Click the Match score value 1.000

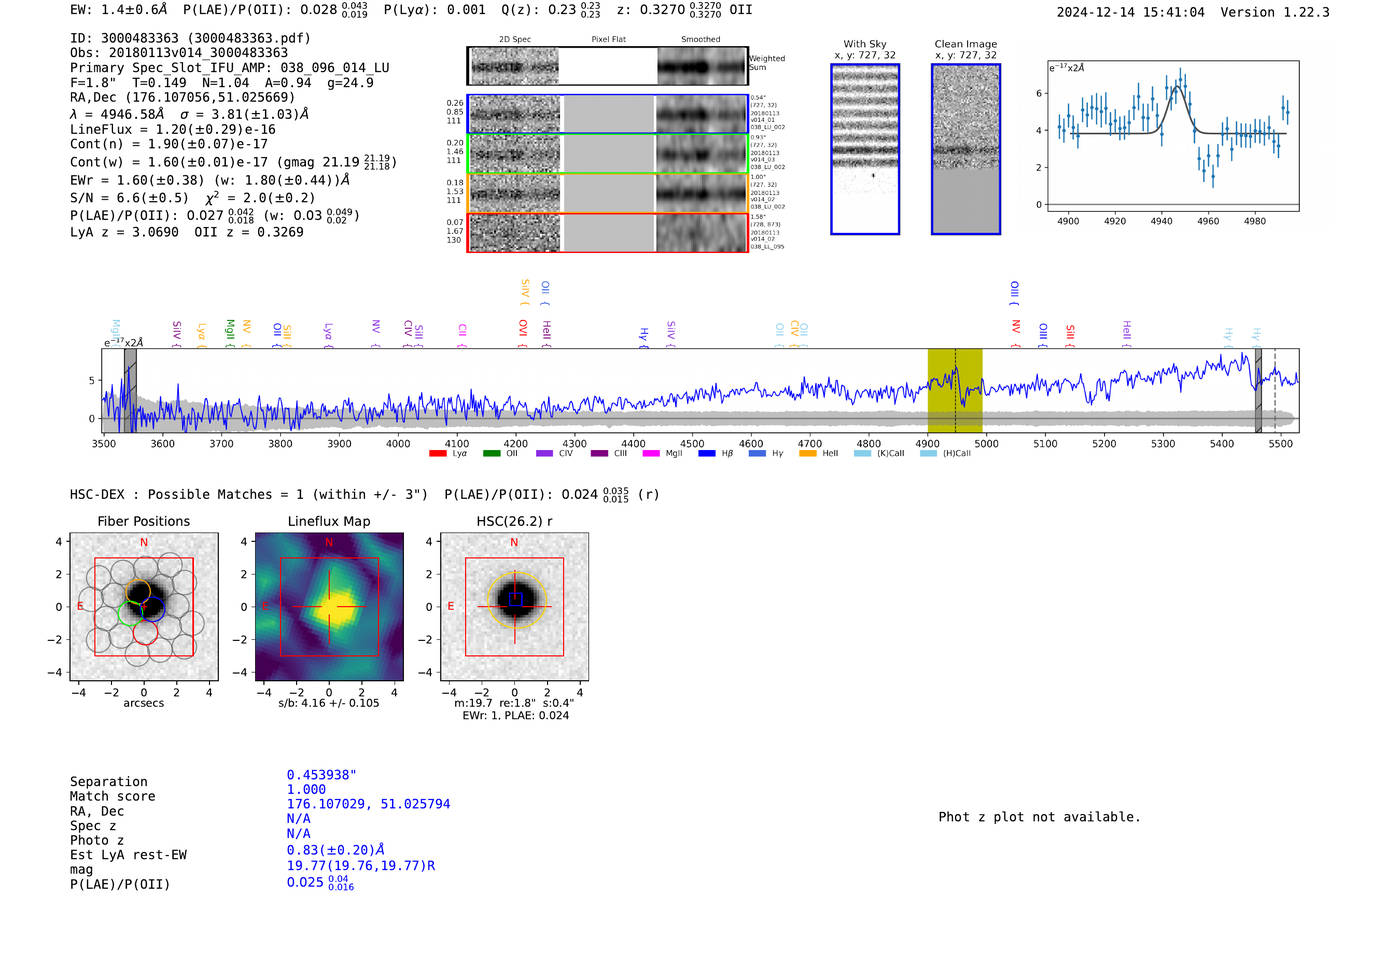click(x=306, y=789)
